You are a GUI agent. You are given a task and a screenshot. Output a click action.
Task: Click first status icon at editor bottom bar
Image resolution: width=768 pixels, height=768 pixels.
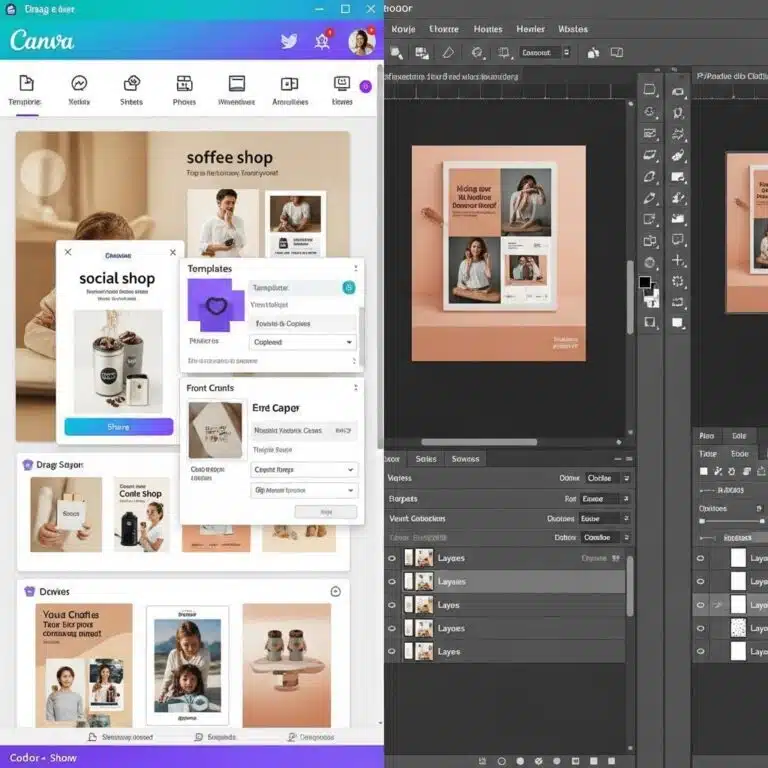pyautogui.click(x=482, y=761)
